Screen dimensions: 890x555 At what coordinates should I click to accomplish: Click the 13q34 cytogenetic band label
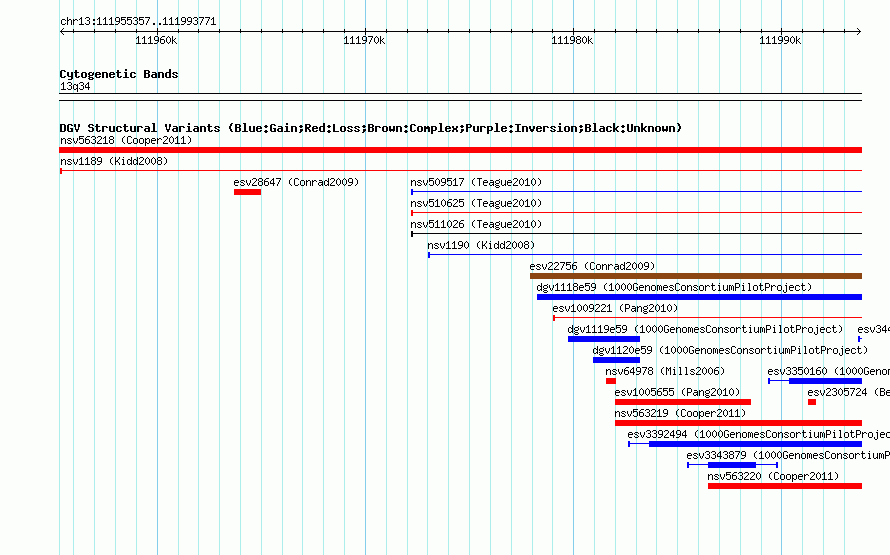(x=75, y=86)
